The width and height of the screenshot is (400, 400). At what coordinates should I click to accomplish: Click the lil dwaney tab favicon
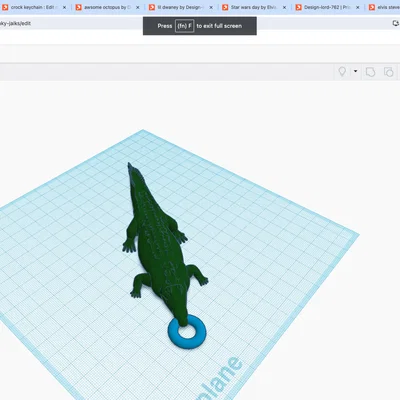tap(152, 7)
